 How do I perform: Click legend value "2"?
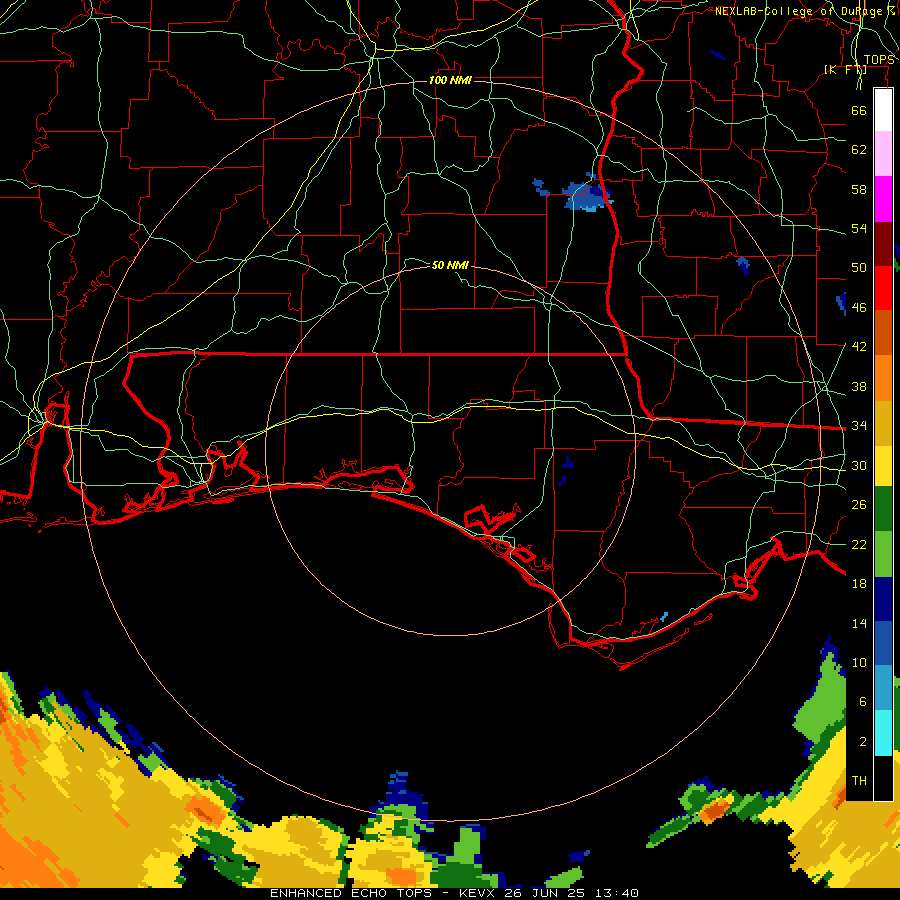coord(862,742)
